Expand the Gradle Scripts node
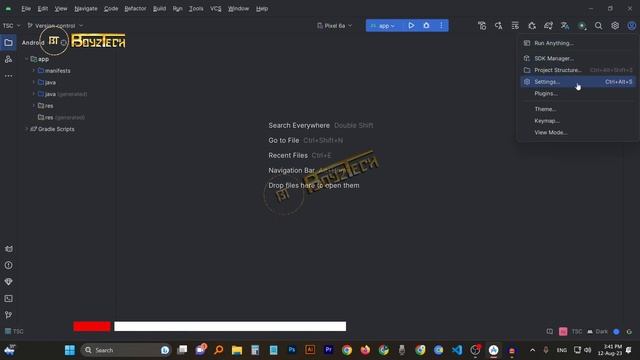The width and height of the screenshot is (640, 360). 27,129
